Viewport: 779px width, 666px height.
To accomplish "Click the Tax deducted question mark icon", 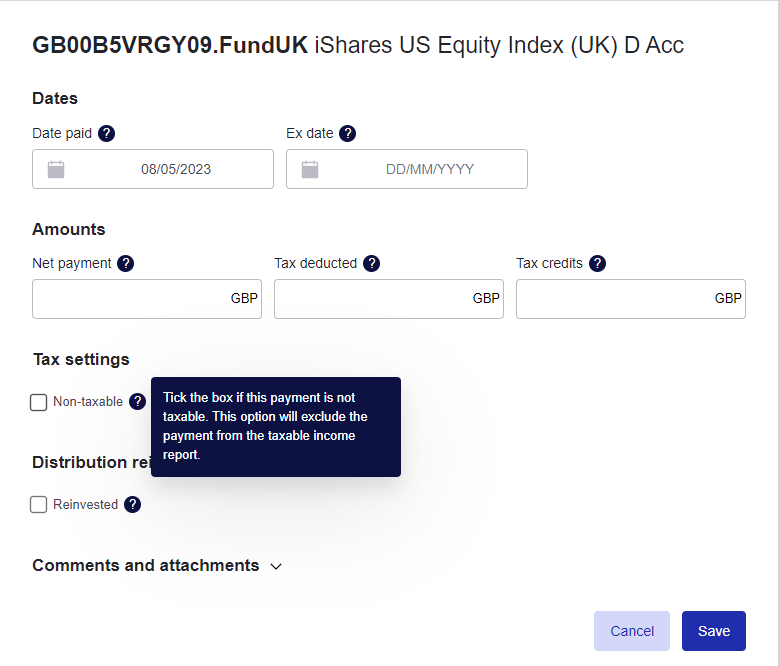I will pos(371,263).
